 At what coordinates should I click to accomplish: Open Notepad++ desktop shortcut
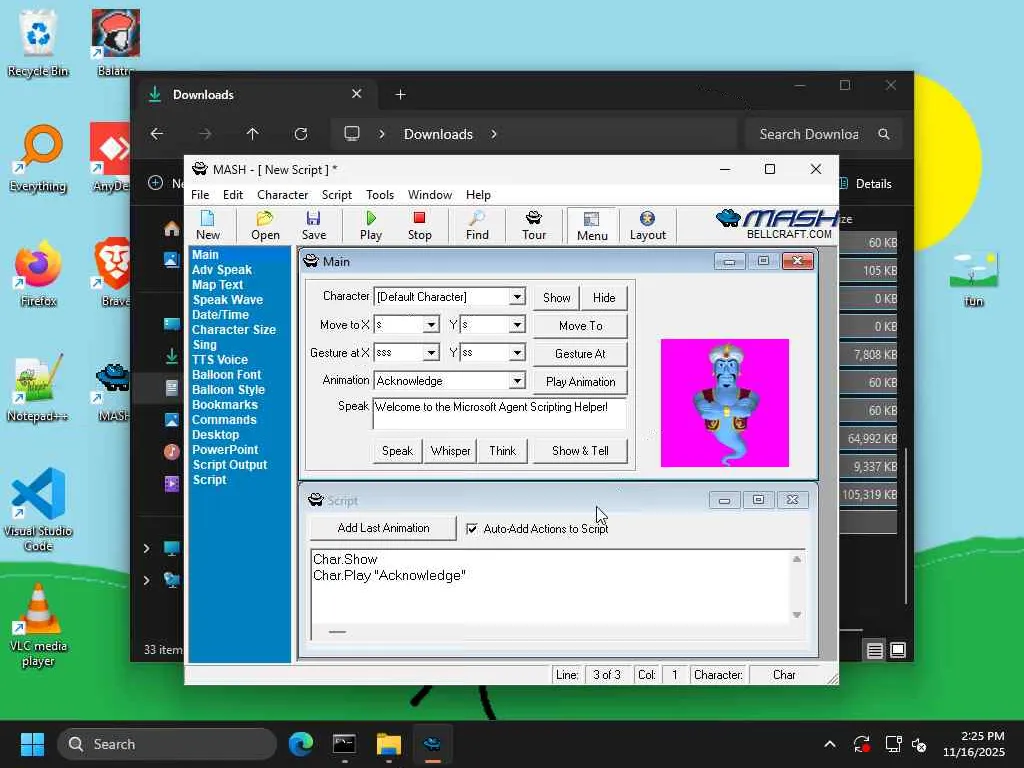pos(39,389)
